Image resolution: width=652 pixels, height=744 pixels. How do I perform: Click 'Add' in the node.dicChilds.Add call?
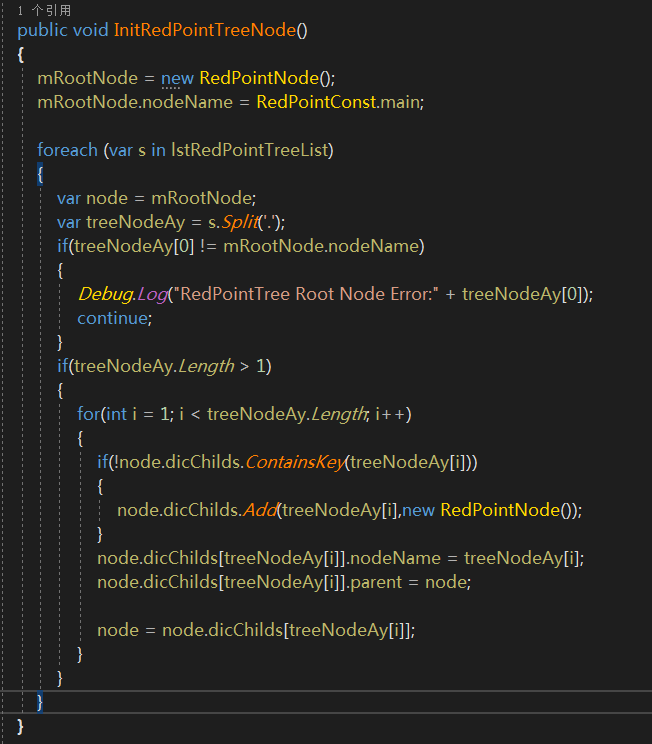click(260, 510)
